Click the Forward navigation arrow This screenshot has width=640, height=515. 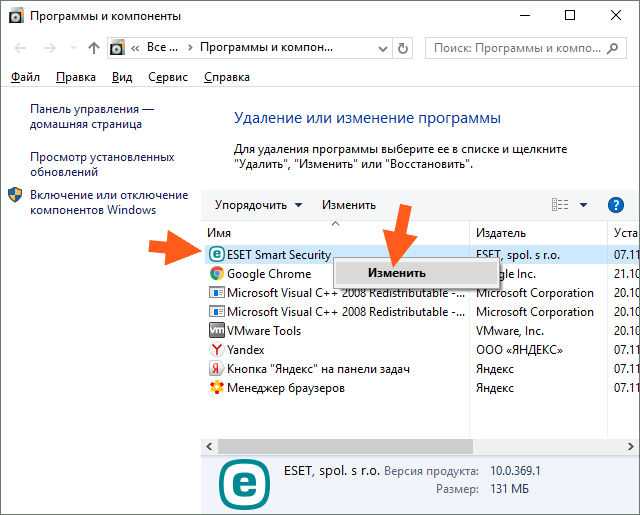tap(49, 48)
